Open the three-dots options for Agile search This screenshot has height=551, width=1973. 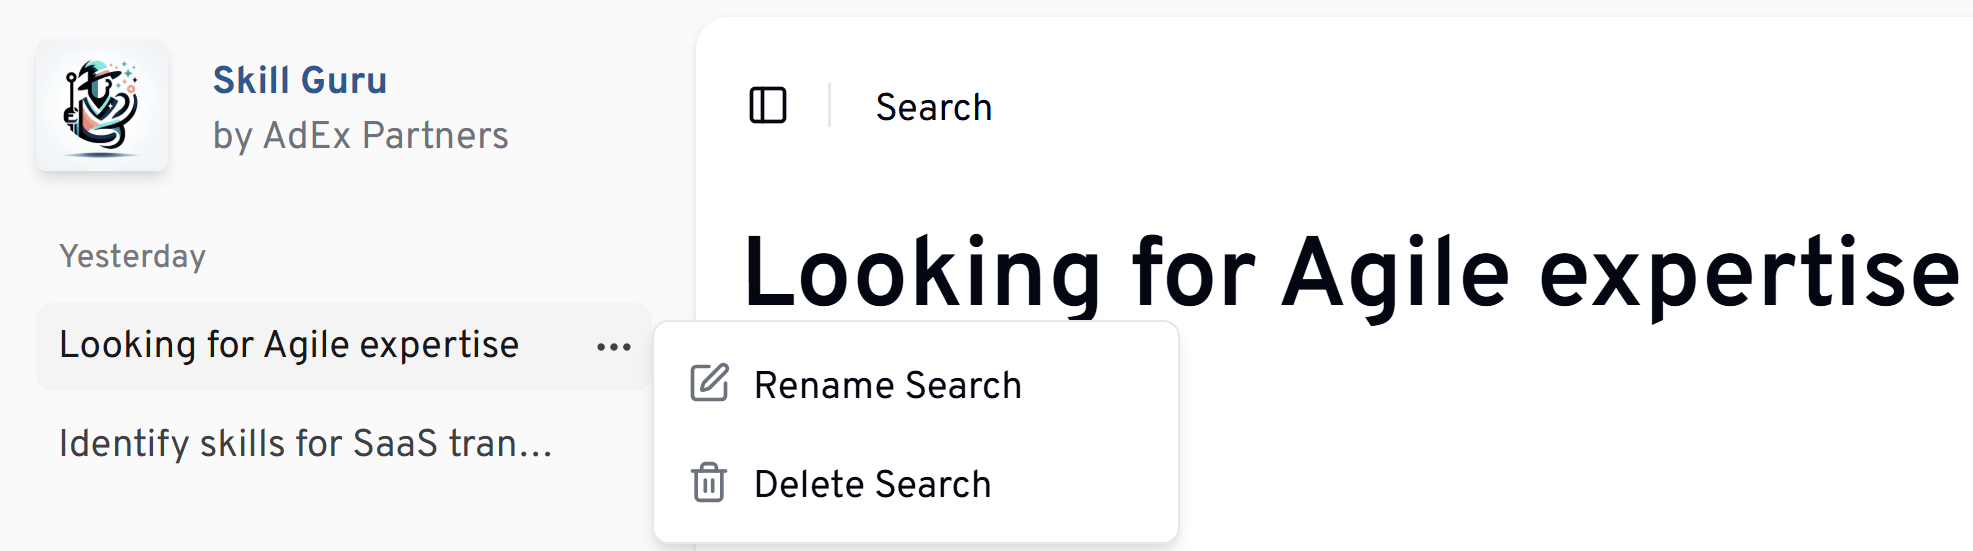614,347
